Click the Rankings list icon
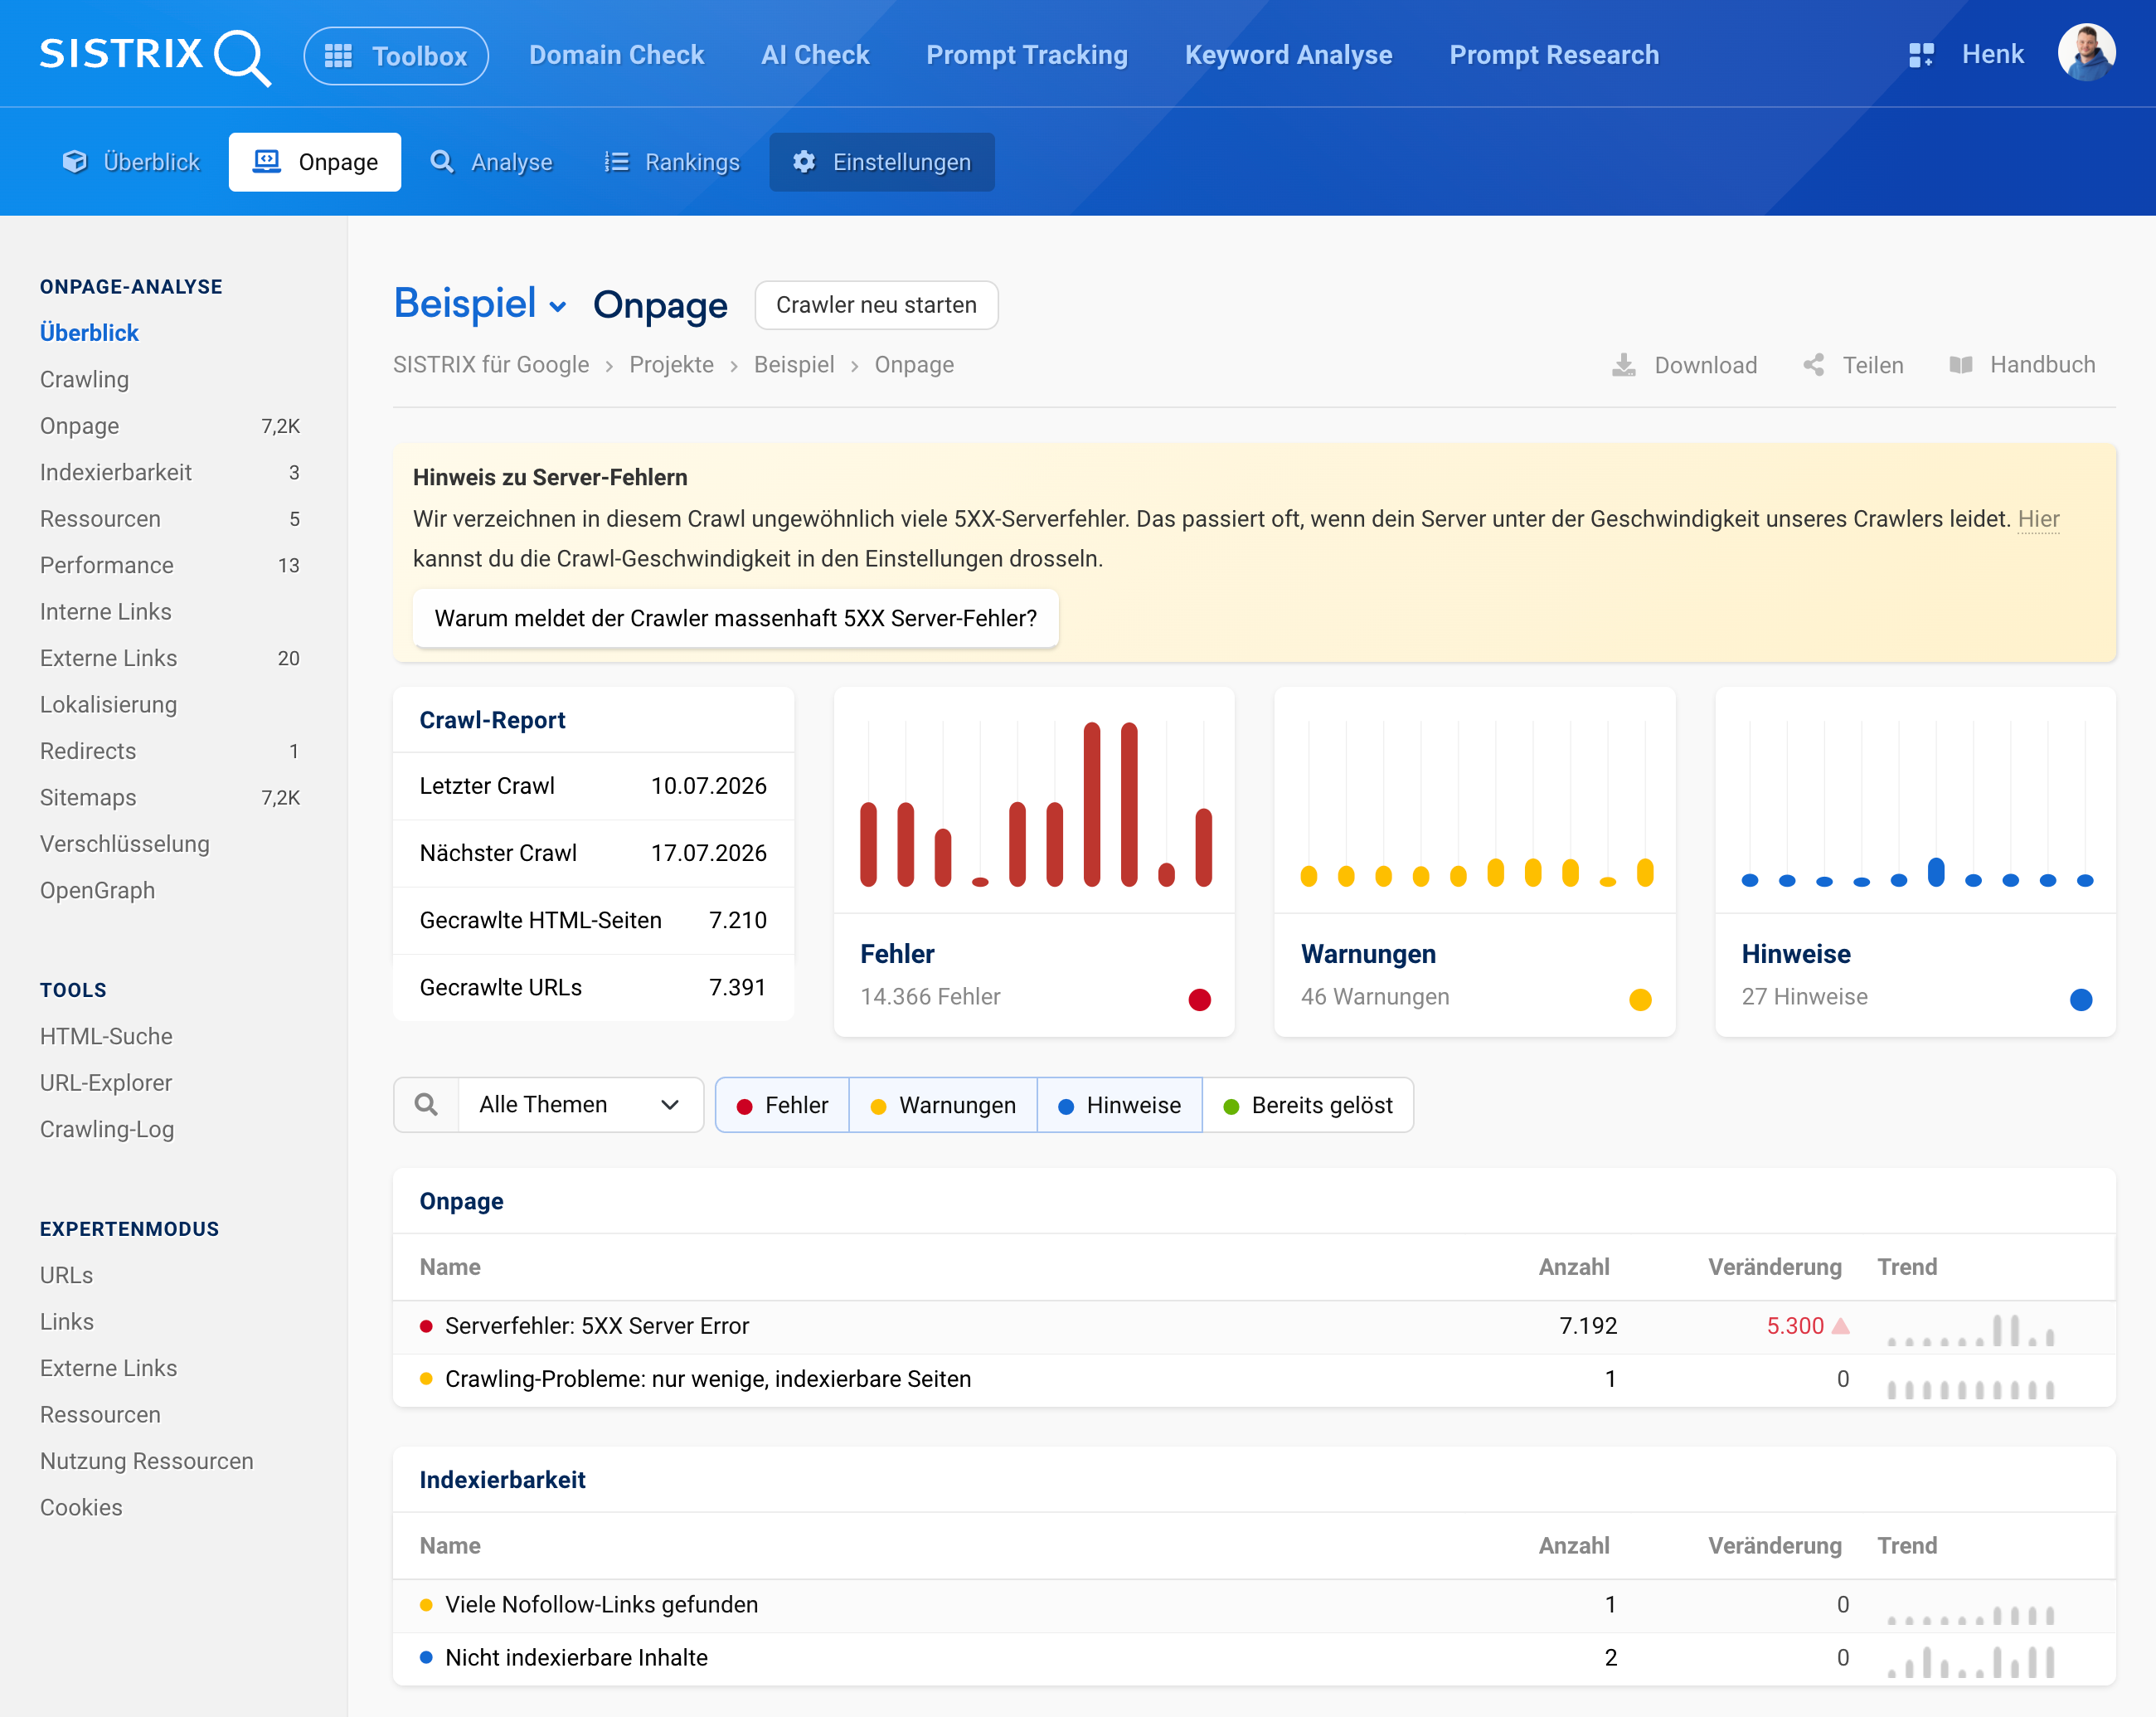 [x=616, y=162]
